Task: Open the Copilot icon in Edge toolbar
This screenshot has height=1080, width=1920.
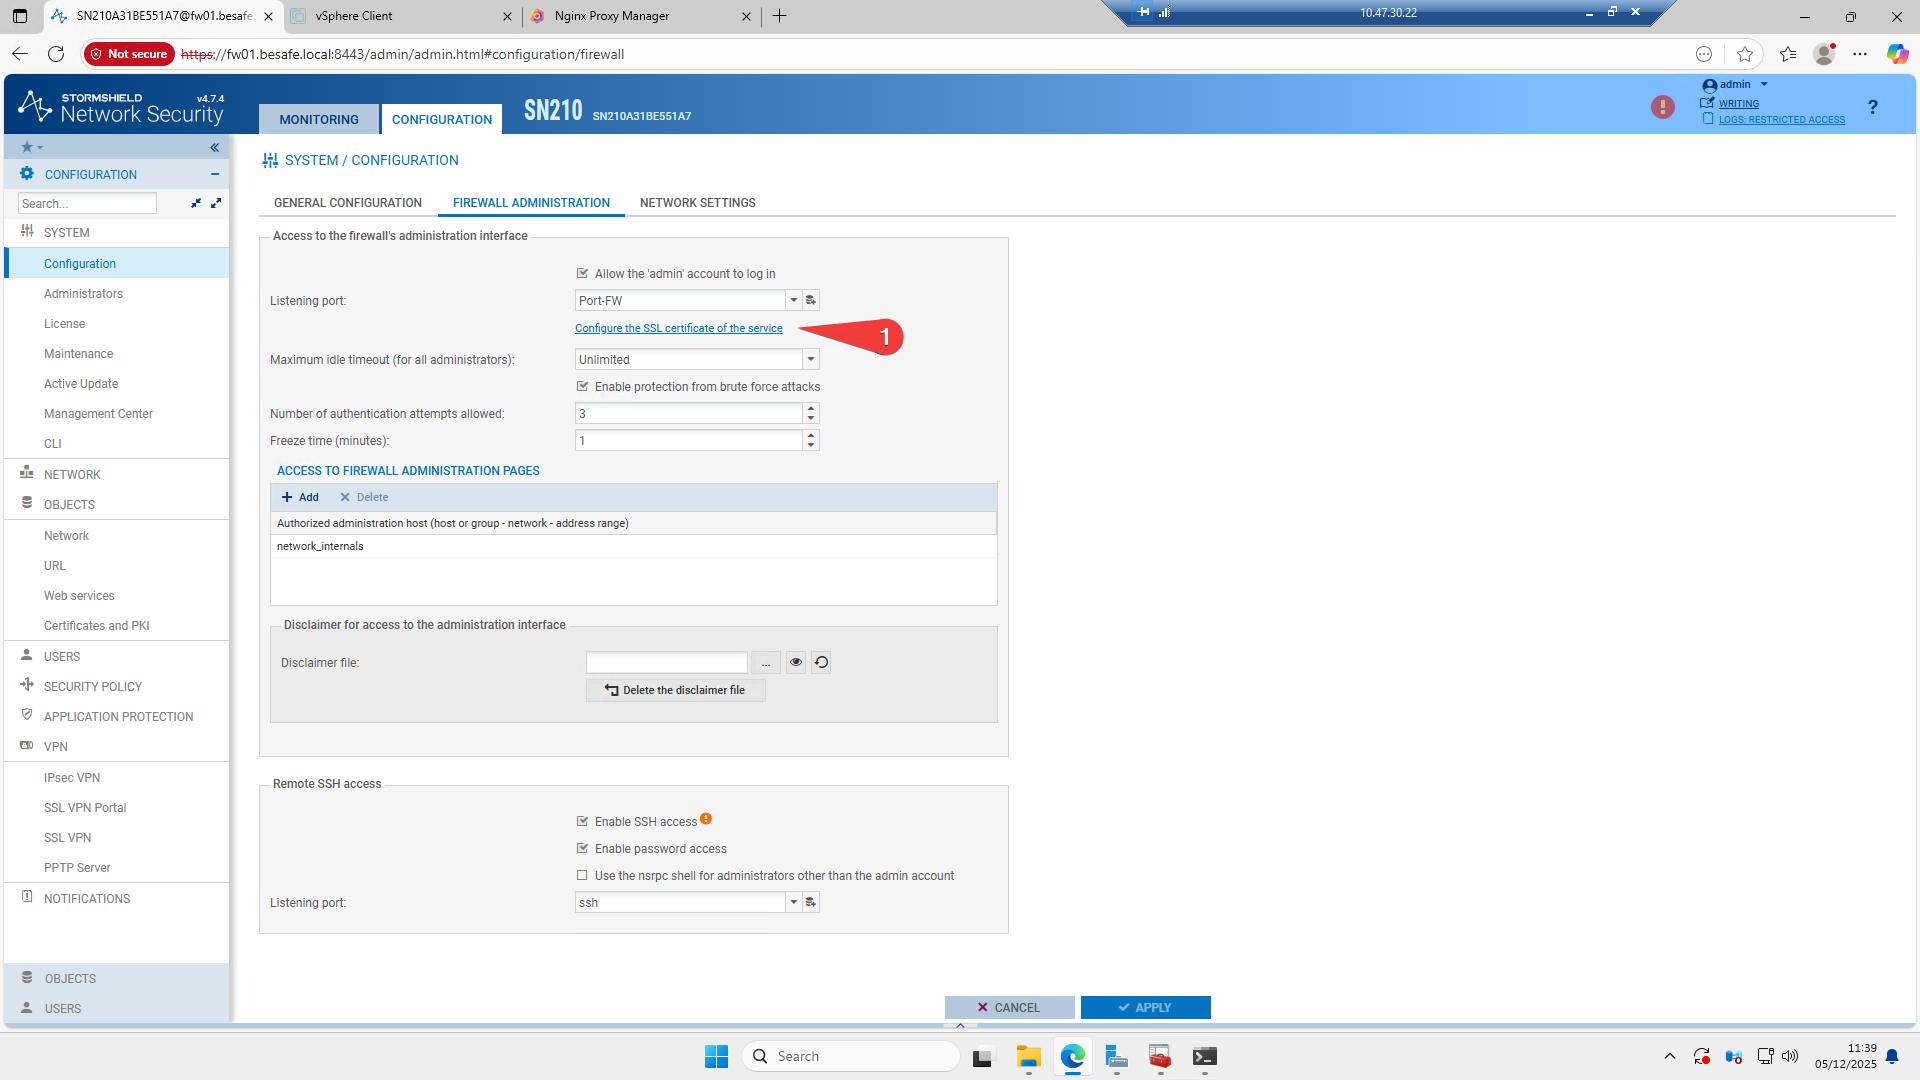Action: click(1896, 54)
